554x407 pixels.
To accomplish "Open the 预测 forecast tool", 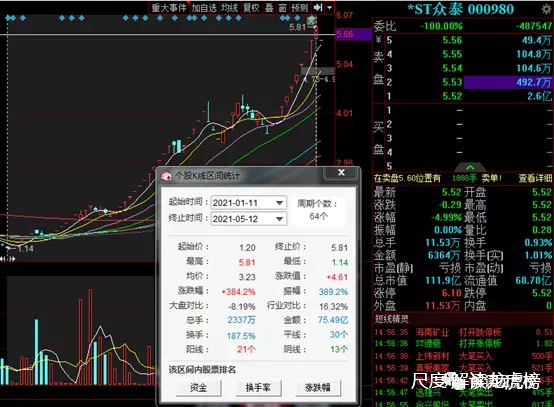I will click(300, 8).
